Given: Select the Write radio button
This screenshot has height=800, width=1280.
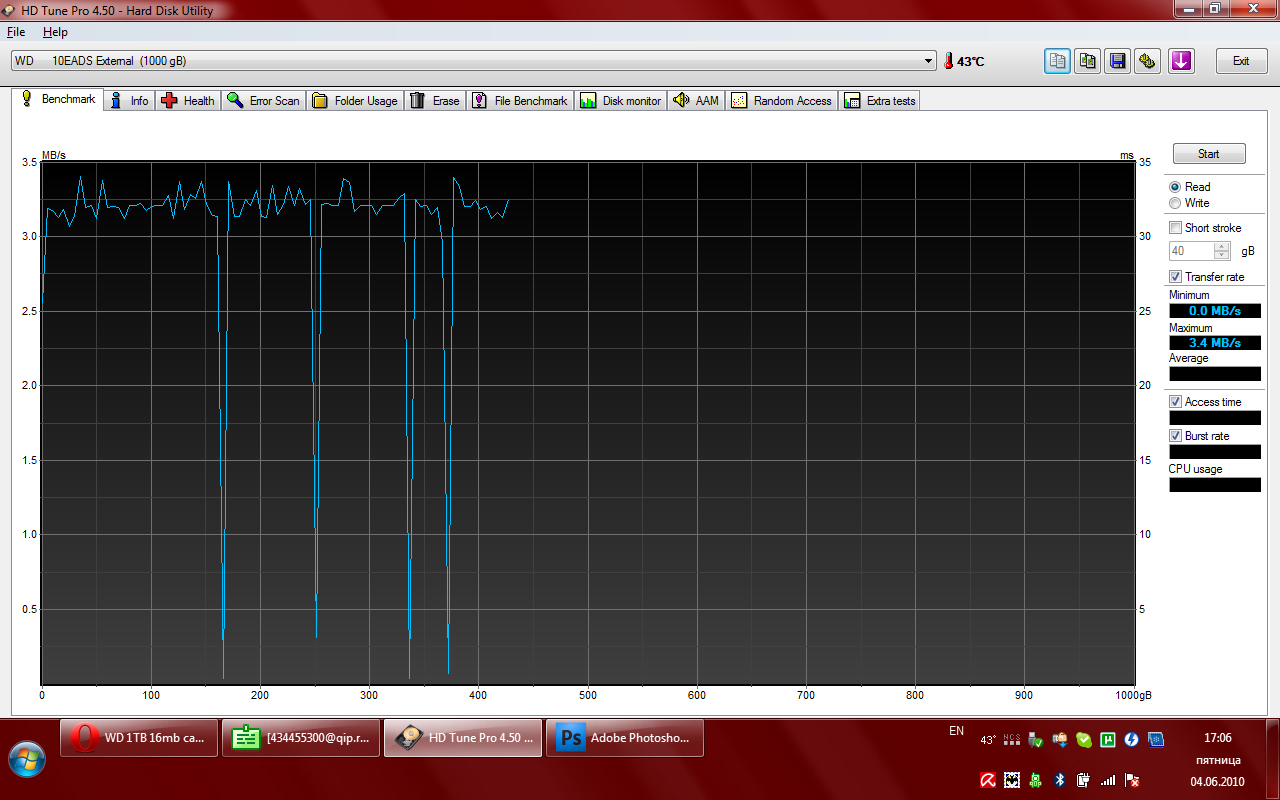Looking at the screenshot, I should pos(1175,203).
